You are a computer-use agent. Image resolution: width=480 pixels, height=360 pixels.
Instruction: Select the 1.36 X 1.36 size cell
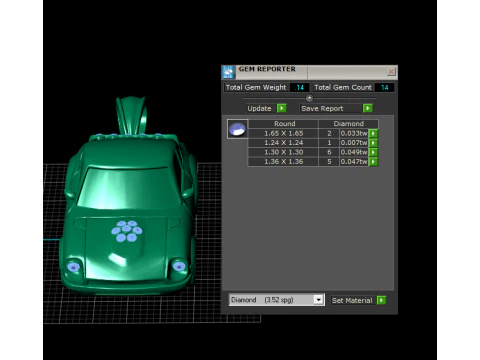pos(284,162)
